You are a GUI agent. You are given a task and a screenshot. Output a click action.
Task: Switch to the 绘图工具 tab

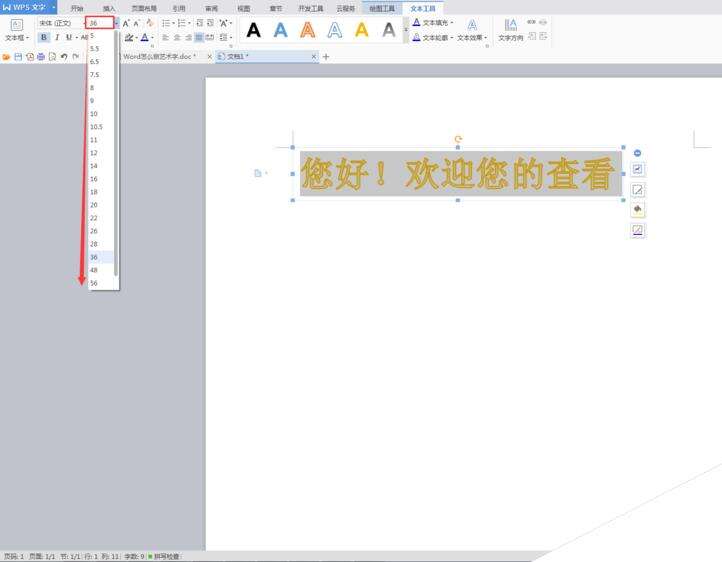click(x=382, y=8)
